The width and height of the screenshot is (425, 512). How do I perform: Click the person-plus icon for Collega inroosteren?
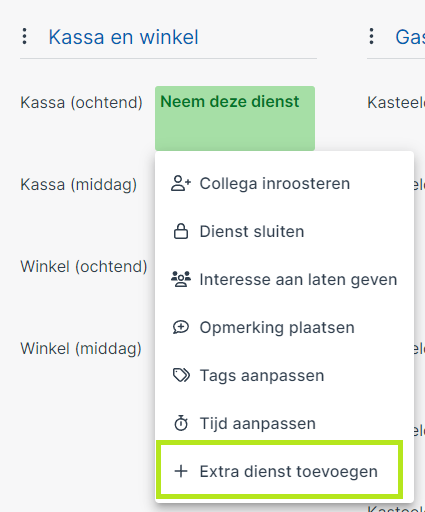pyautogui.click(x=181, y=184)
